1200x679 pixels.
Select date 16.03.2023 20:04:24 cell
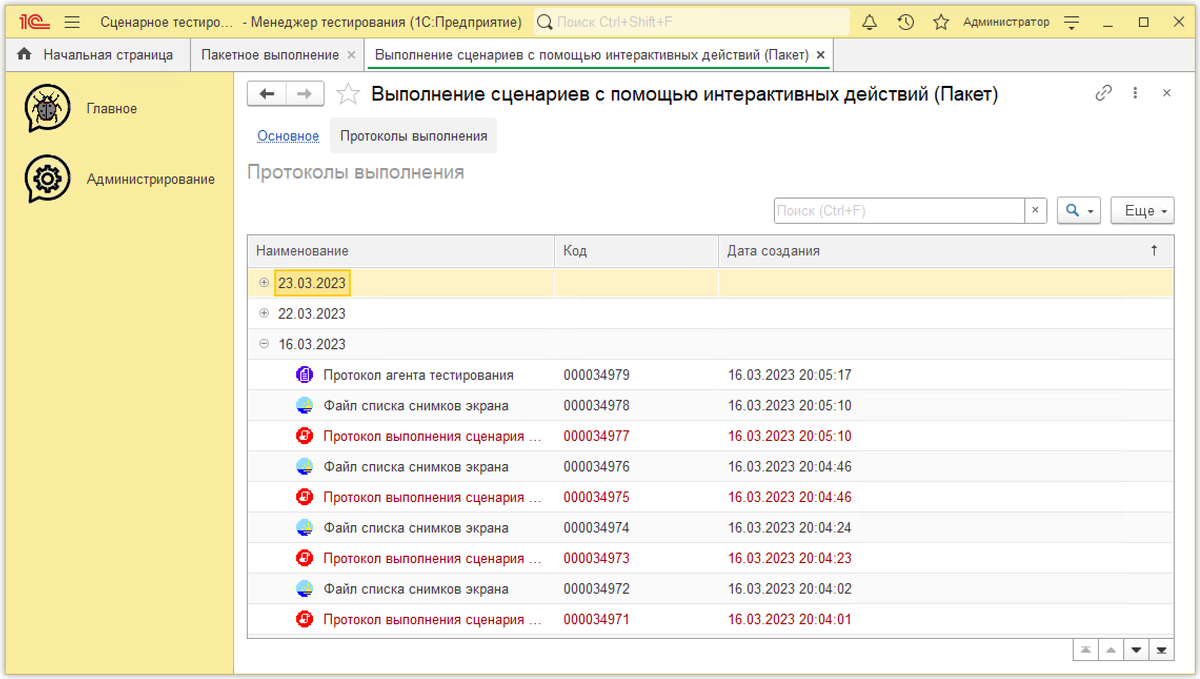(946, 528)
